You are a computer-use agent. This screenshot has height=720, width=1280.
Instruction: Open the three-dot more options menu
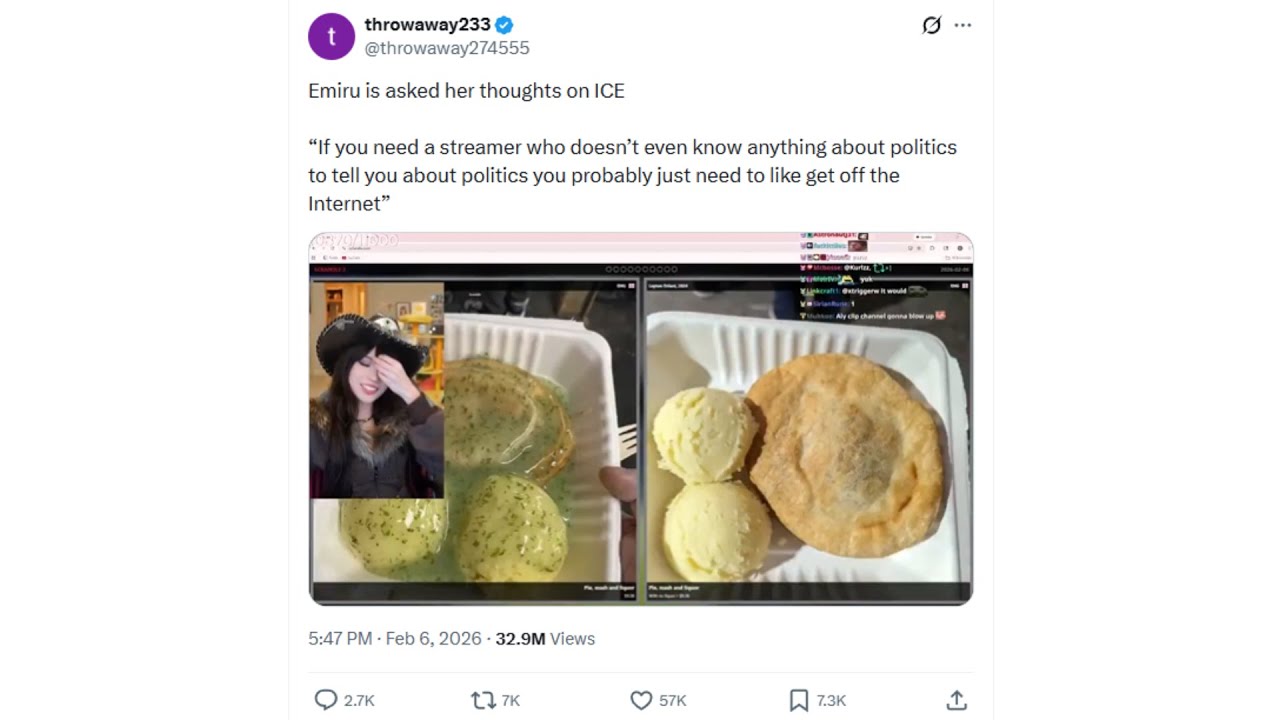point(963,25)
